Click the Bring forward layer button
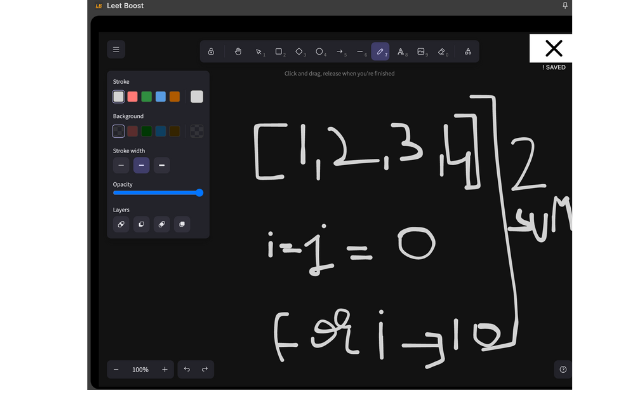 click(x=162, y=224)
